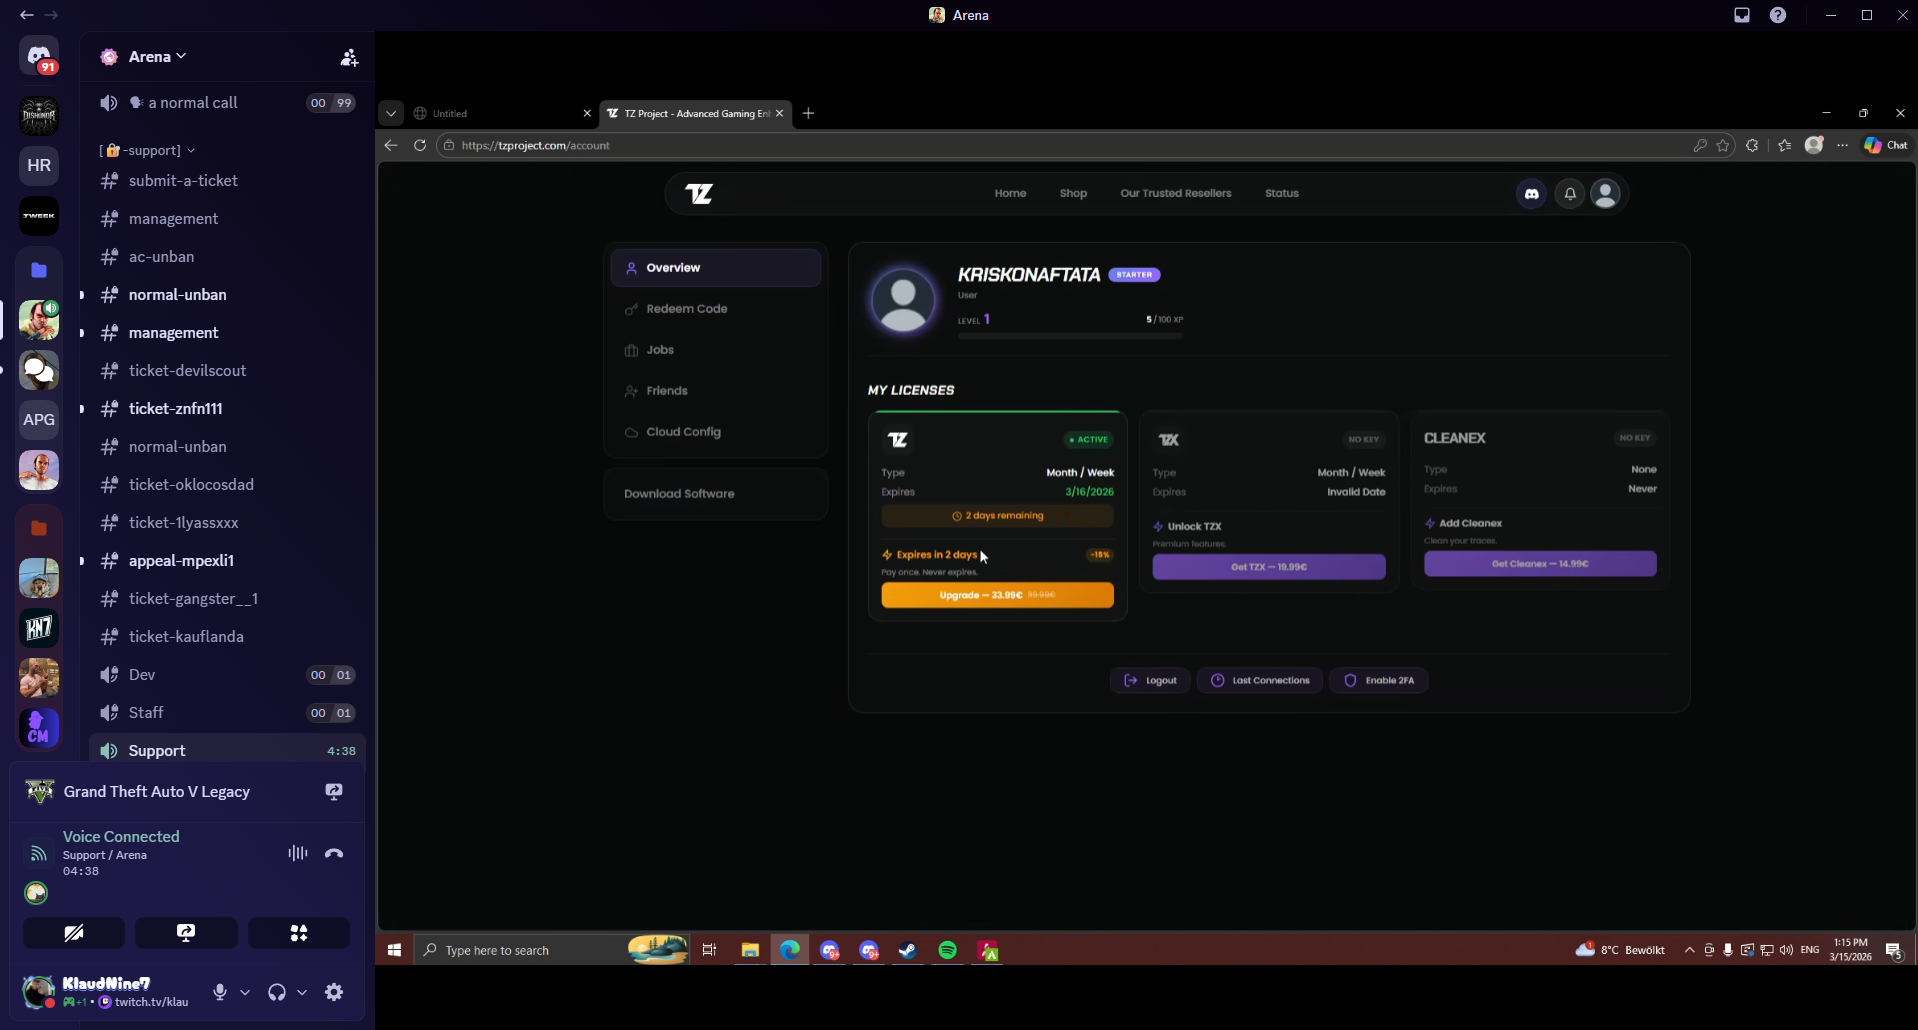Screen dimensions: 1918x1030
Task: Collapse the support category
Action: (x=147, y=150)
